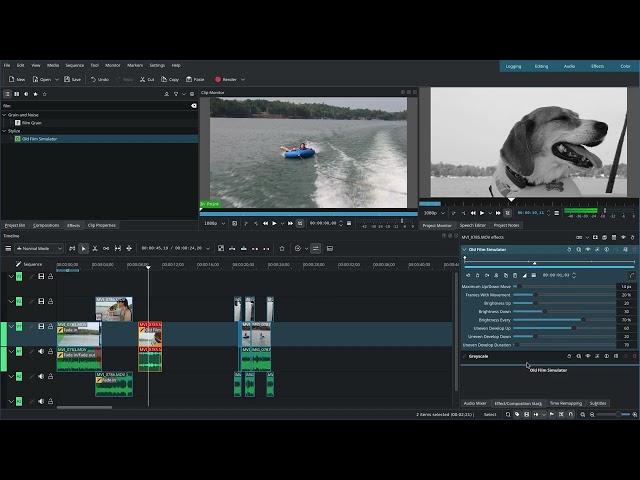Hide video track V2 with its film icon

click(x=41, y=301)
